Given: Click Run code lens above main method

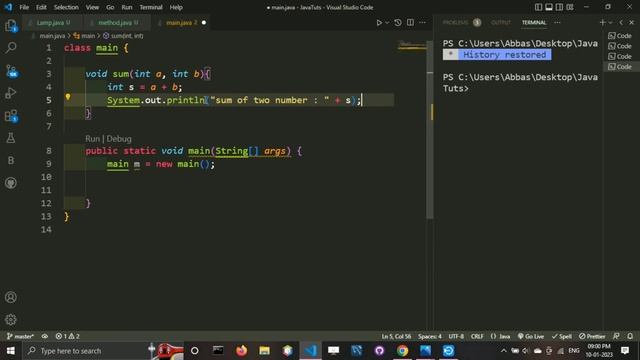Looking at the screenshot, I should coord(92,139).
